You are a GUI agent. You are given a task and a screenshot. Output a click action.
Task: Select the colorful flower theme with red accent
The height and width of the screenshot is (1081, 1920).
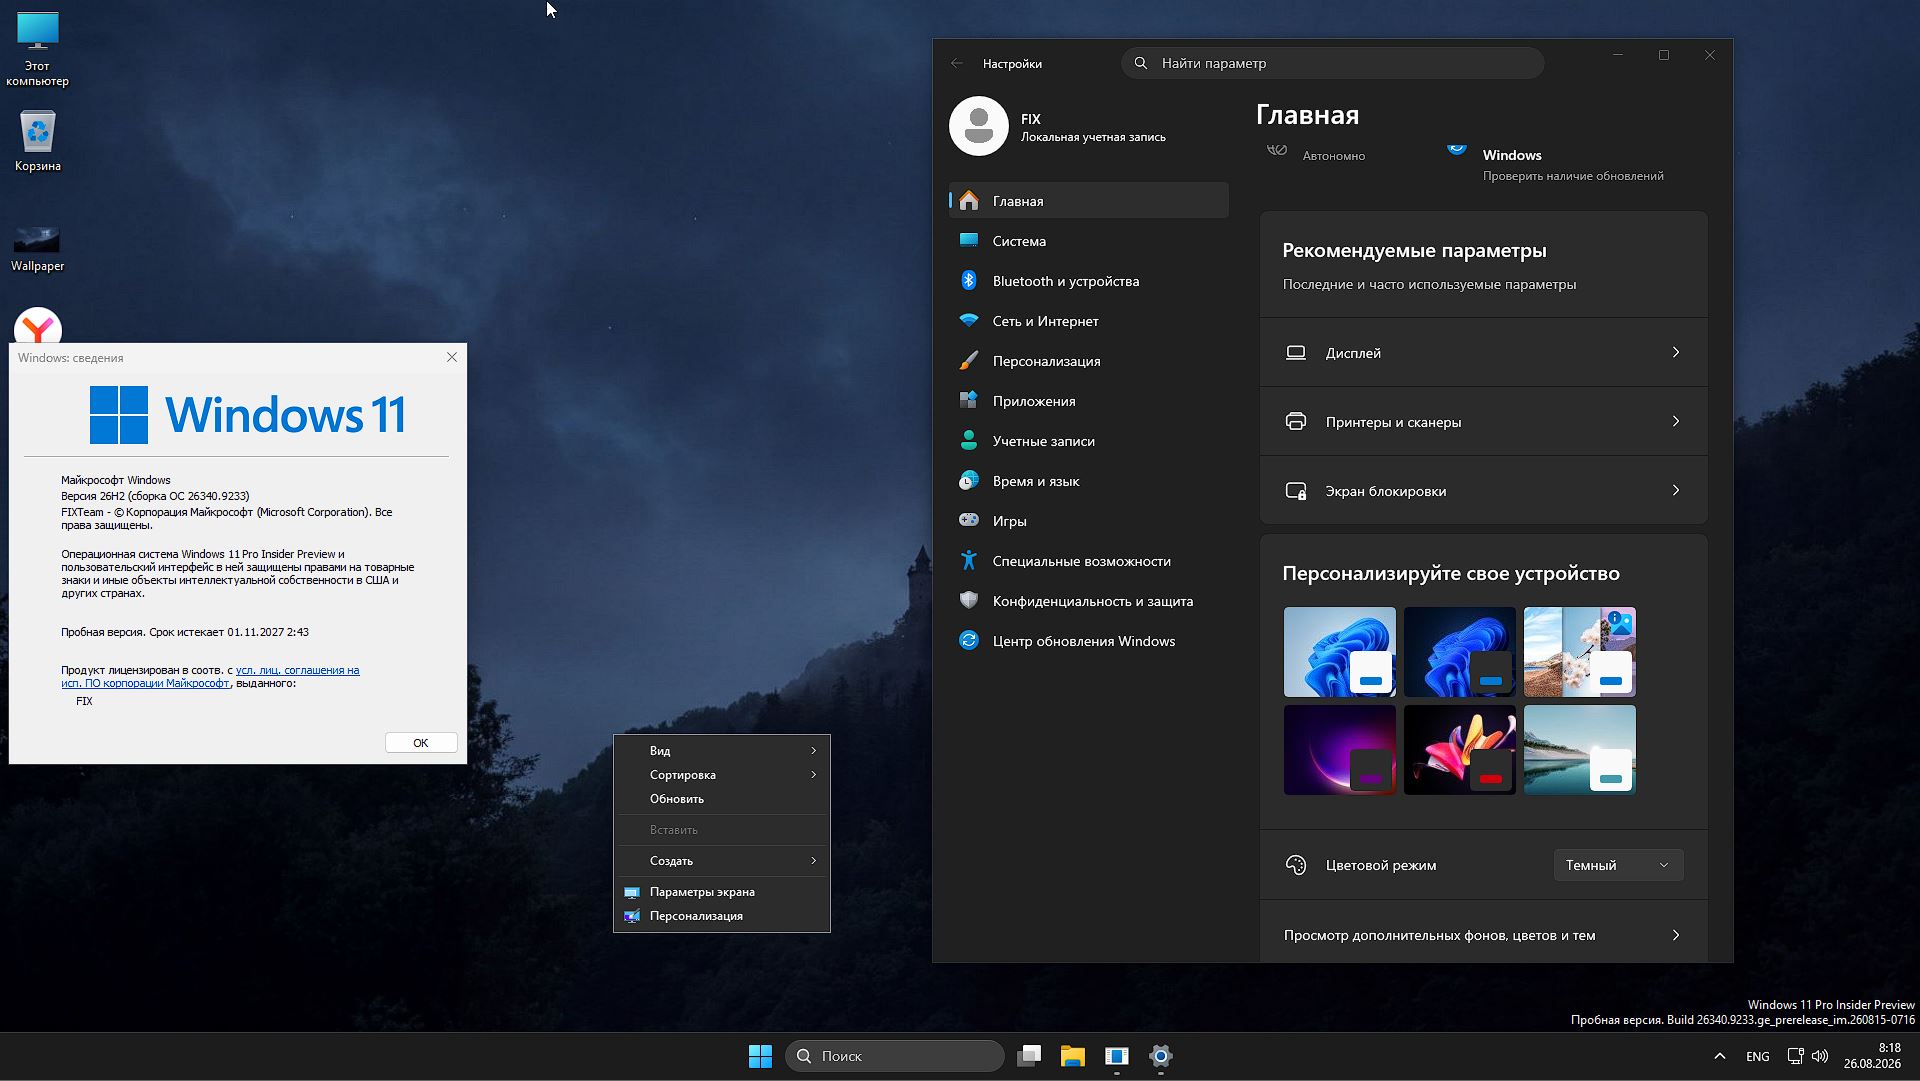click(x=1460, y=750)
